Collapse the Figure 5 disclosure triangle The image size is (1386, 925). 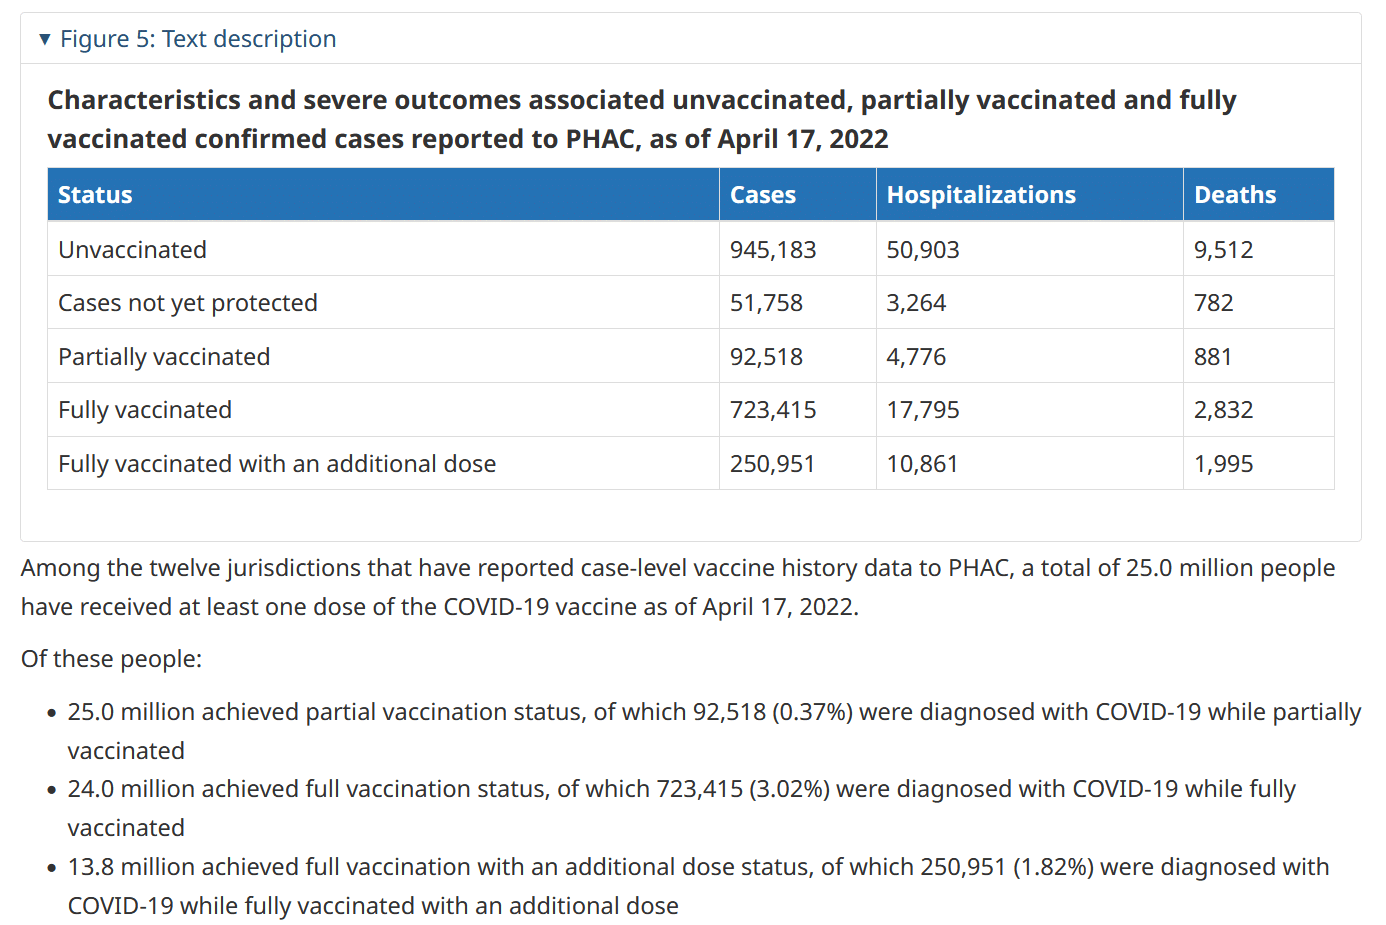coord(44,39)
